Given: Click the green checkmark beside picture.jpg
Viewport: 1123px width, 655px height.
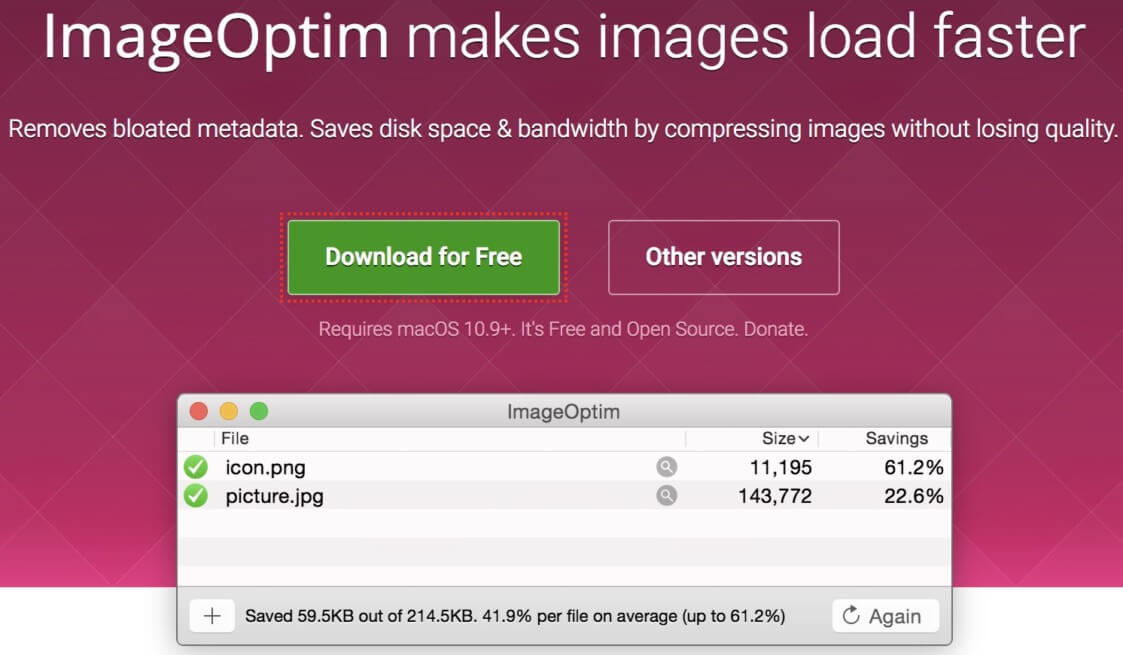Looking at the screenshot, I should pos(196,495).
